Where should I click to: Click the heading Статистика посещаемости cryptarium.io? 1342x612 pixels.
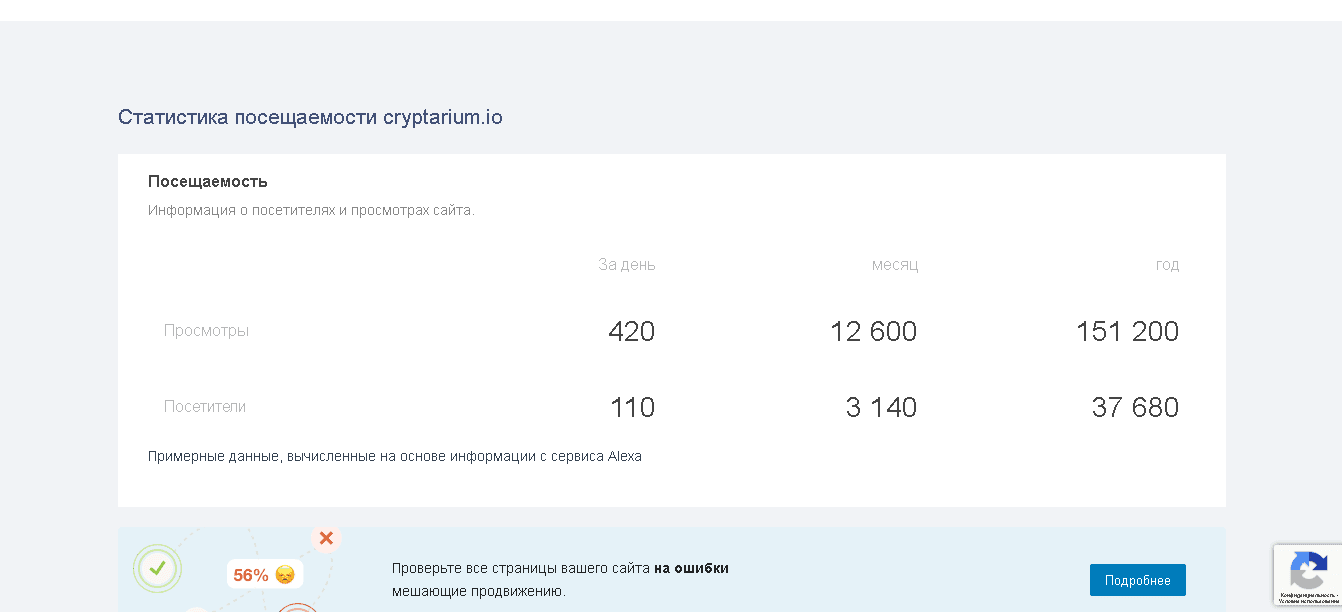pos(310,117)
